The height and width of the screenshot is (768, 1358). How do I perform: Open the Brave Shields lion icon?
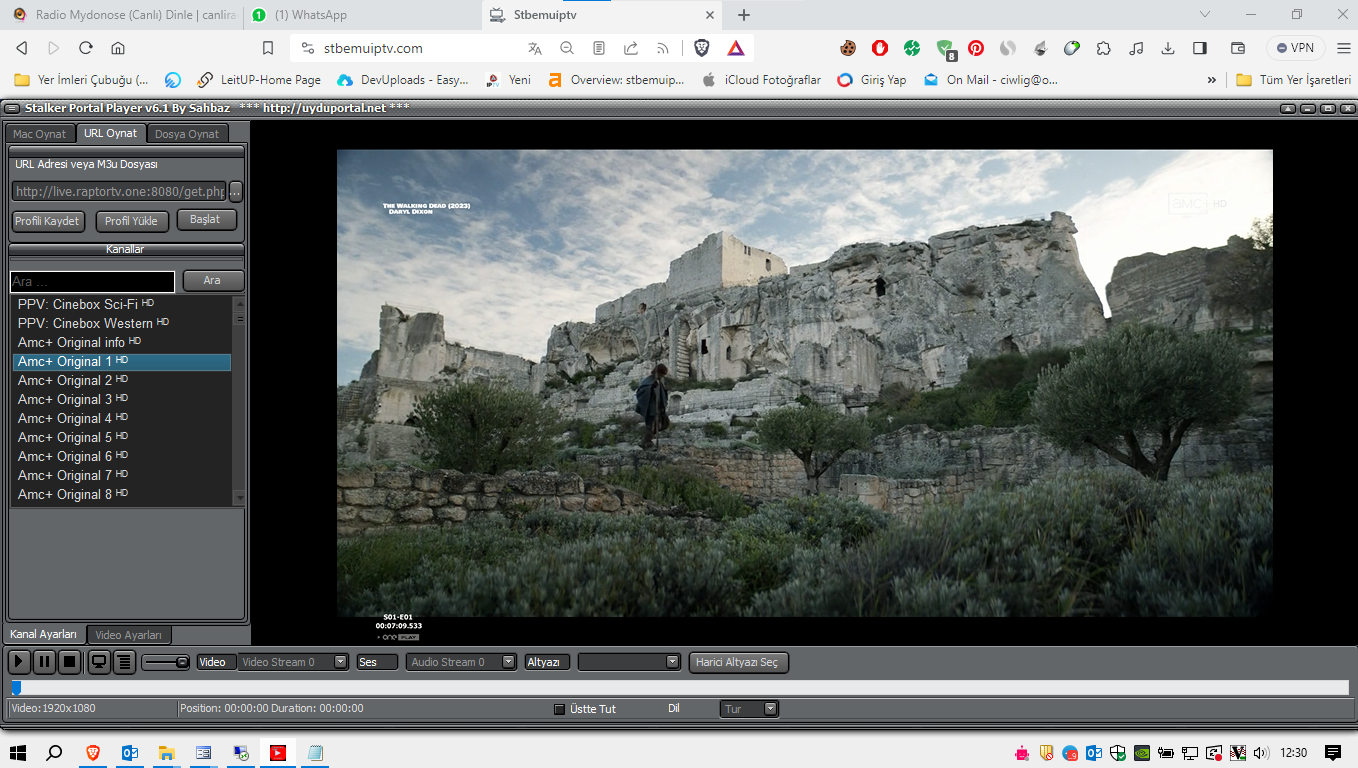[x=702, y=48]
